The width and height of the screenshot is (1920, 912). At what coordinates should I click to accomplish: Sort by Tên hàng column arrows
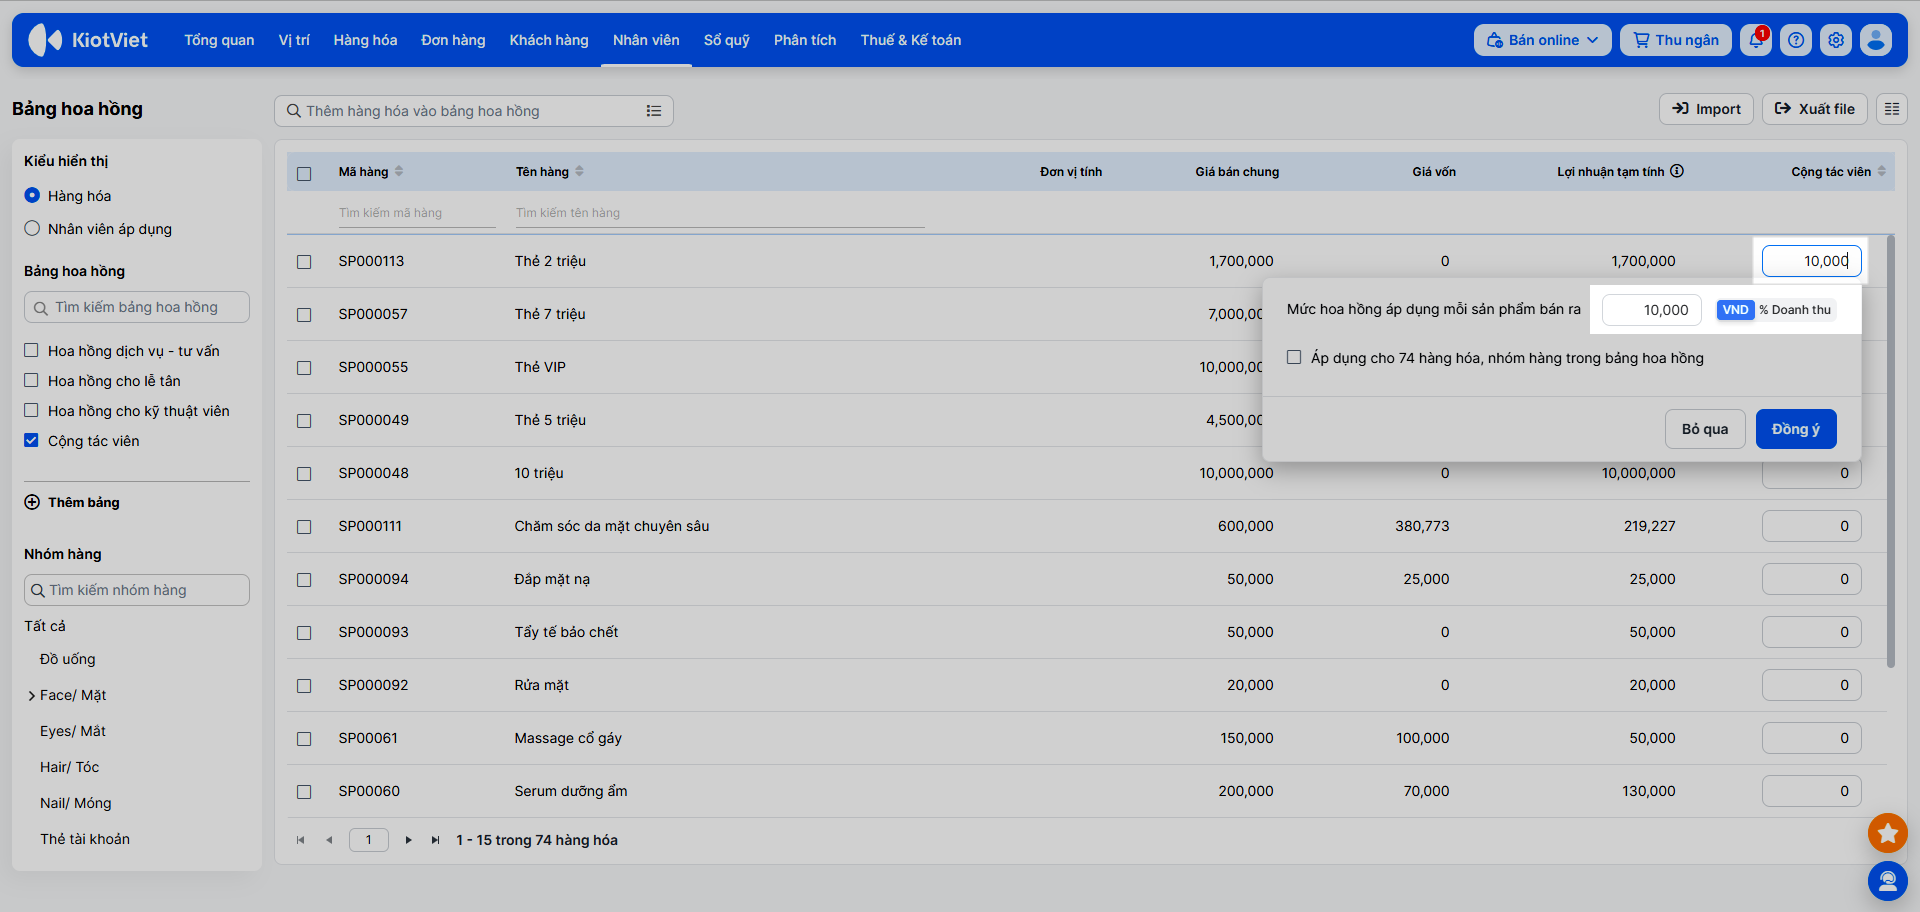click(580, 171)
